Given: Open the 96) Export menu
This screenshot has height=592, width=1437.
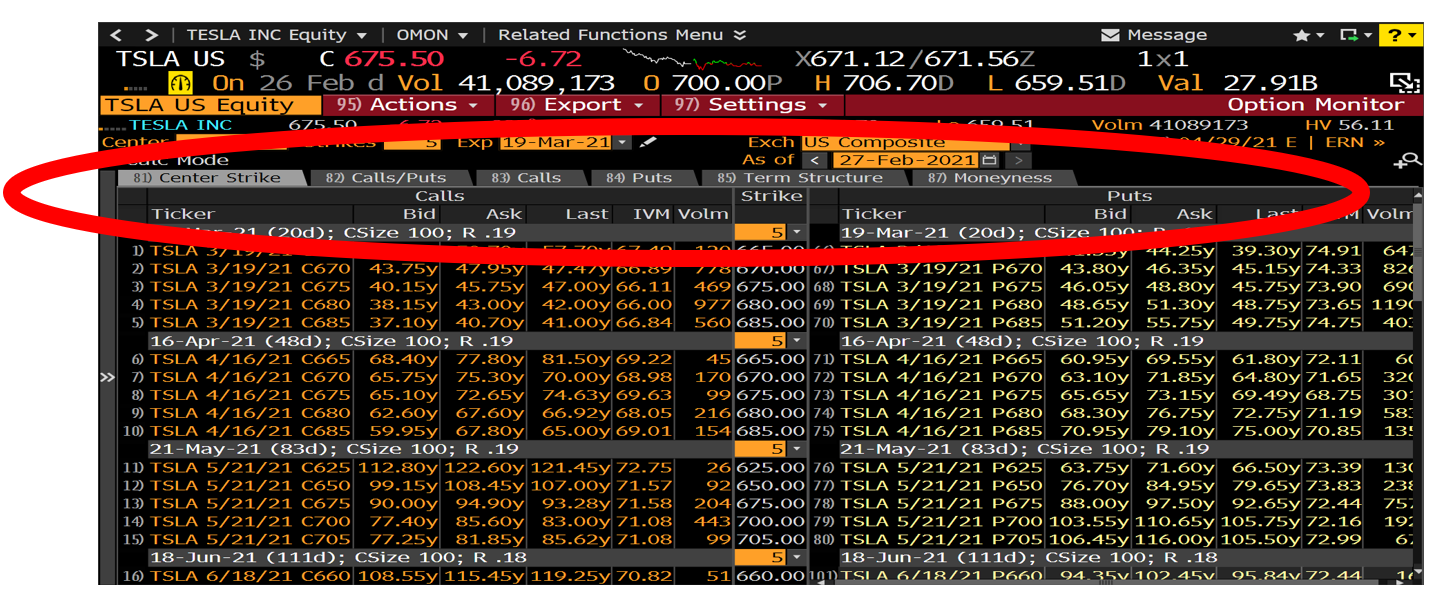Looking at the screenshot, I should [576, 105].
